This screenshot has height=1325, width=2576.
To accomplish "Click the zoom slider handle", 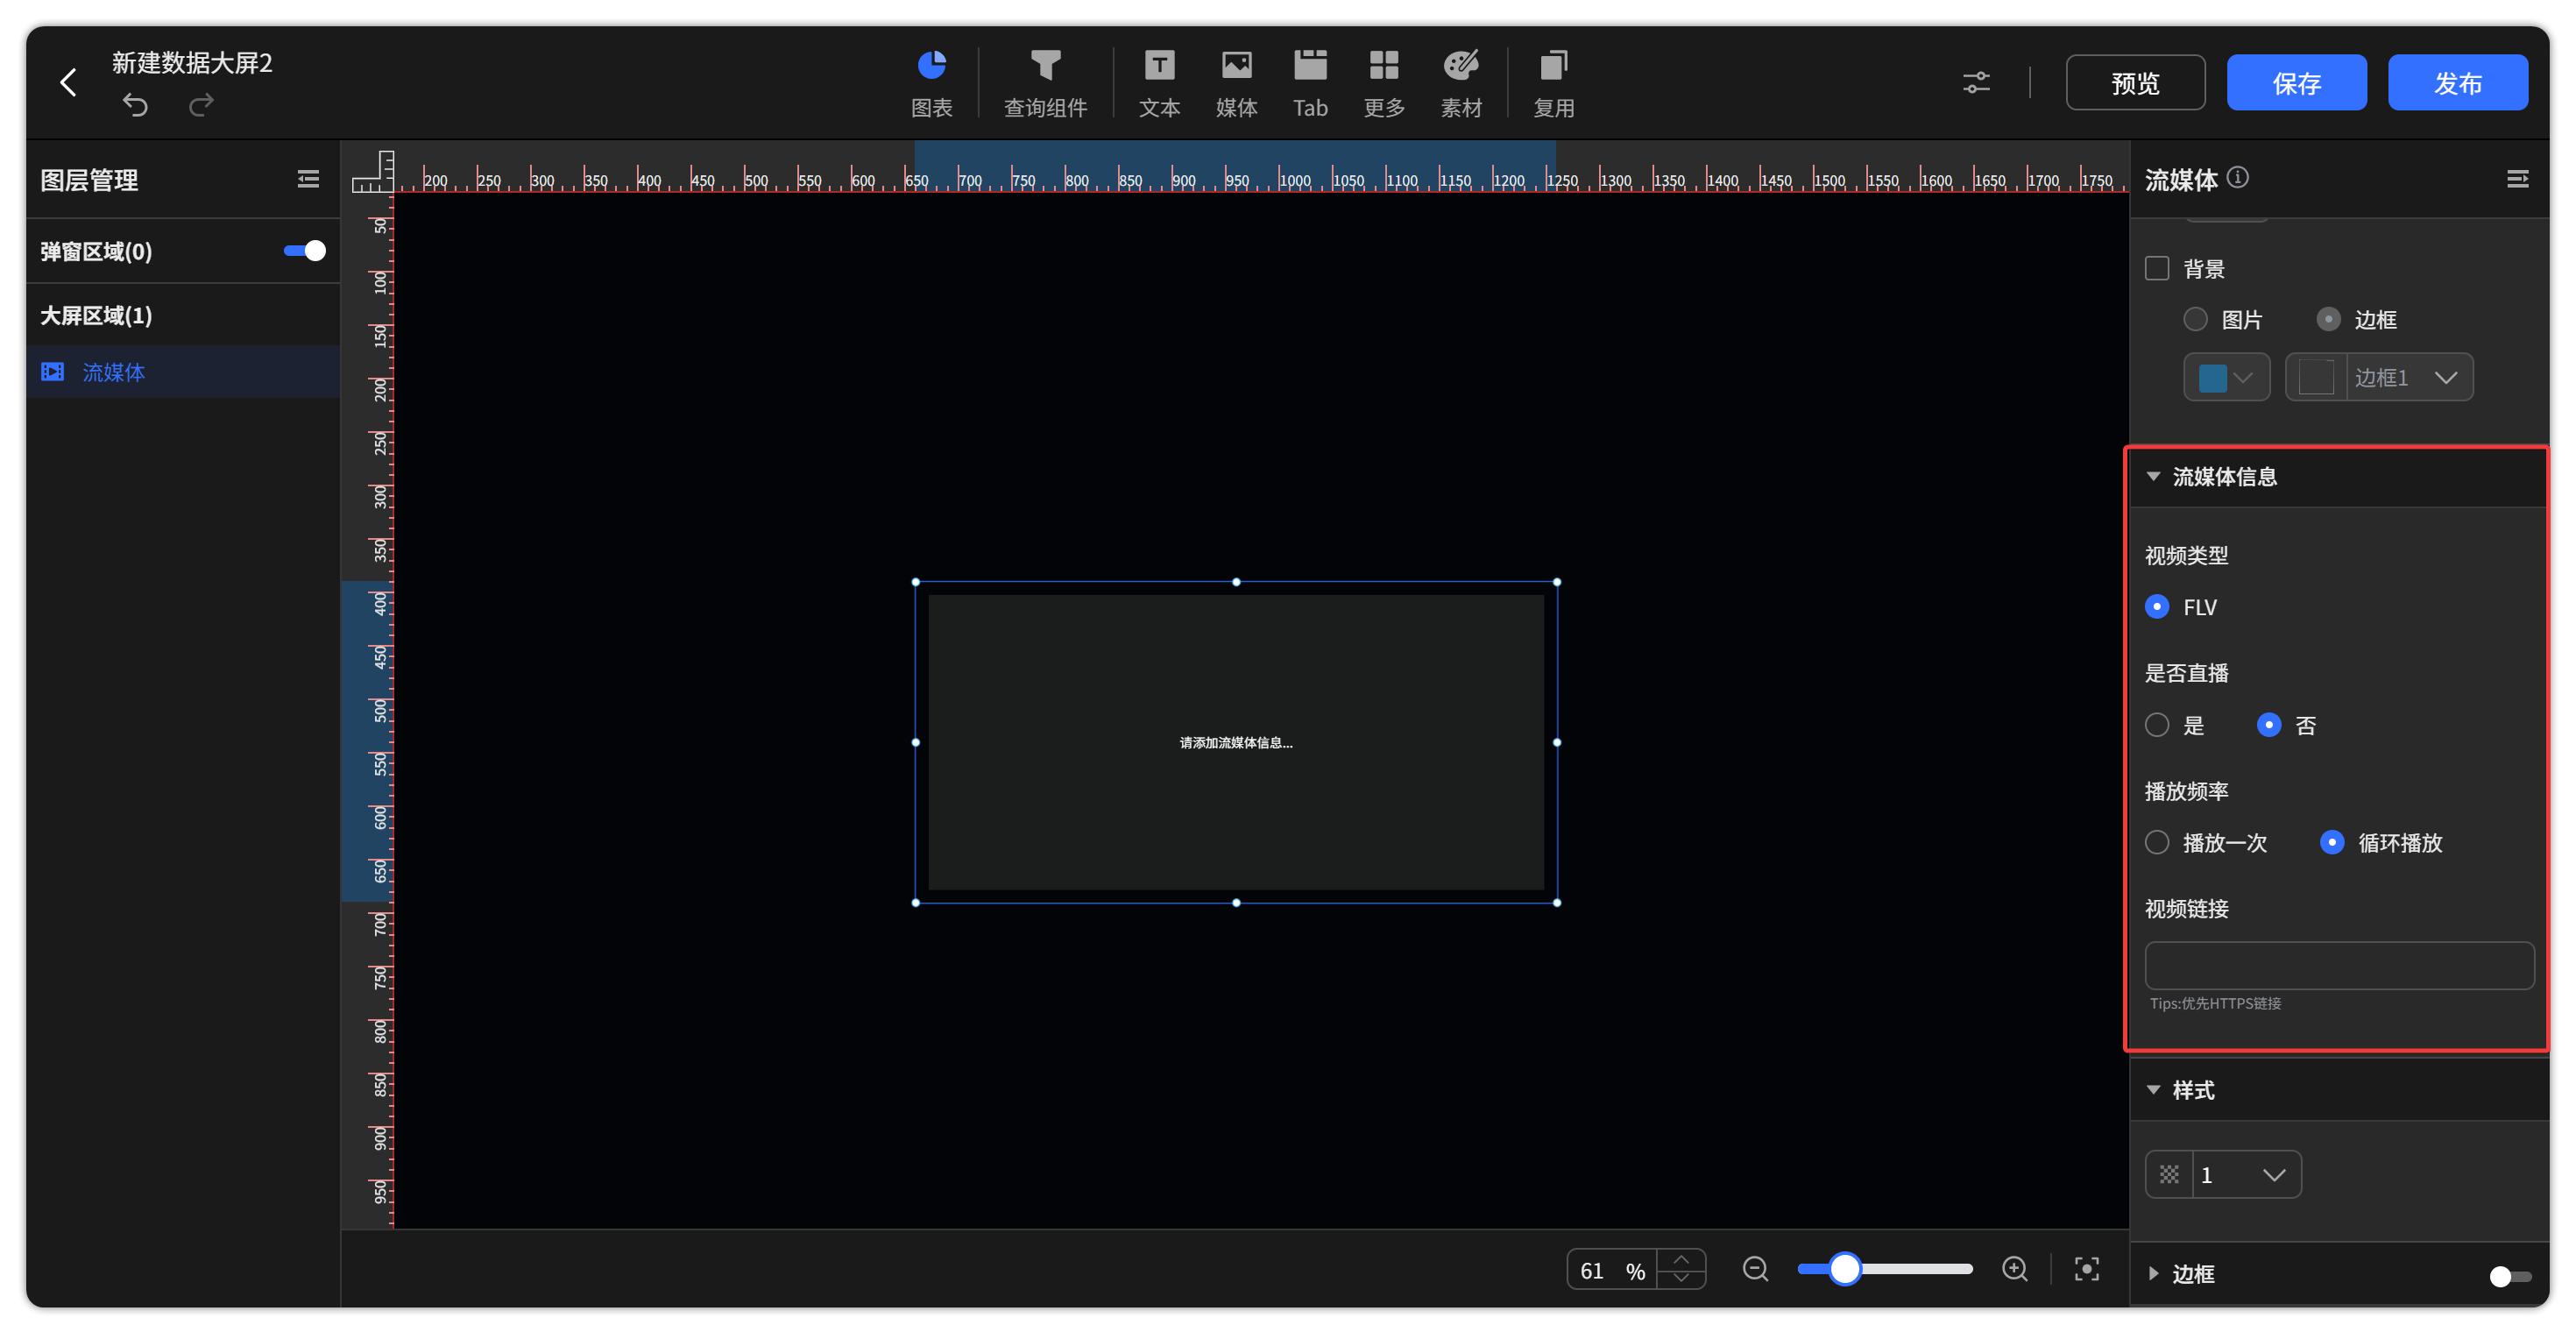I will point(1844,1270).
